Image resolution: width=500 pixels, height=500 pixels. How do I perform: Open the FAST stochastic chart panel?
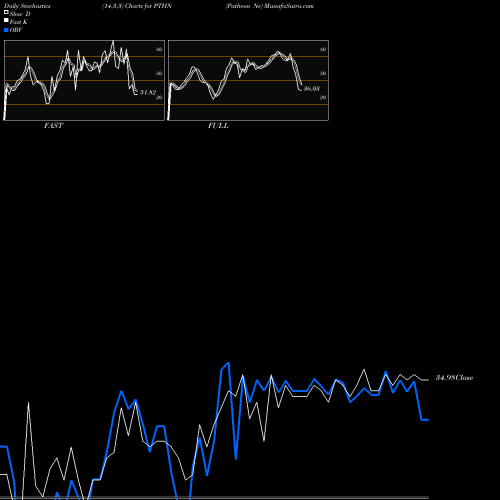(x=84, y=80)
